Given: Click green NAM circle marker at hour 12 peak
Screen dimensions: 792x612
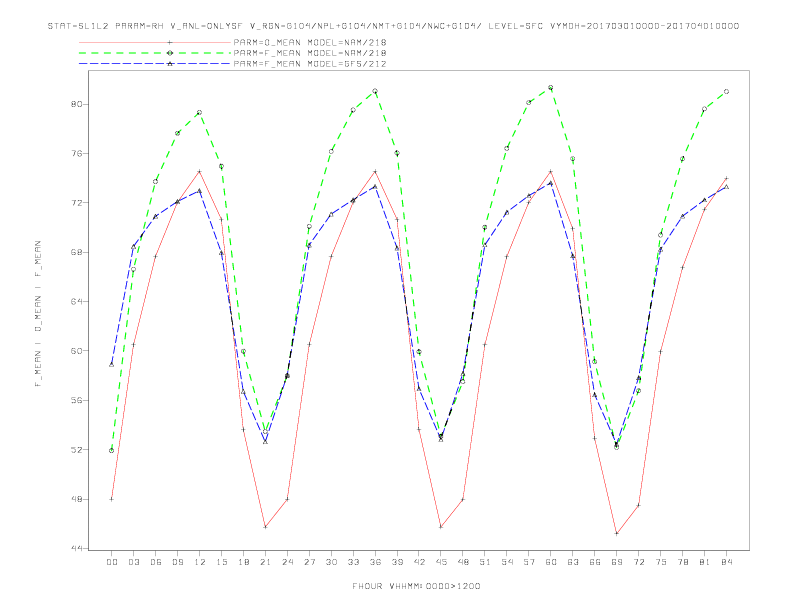Looking at the screenshot, I should pos(200,113).
